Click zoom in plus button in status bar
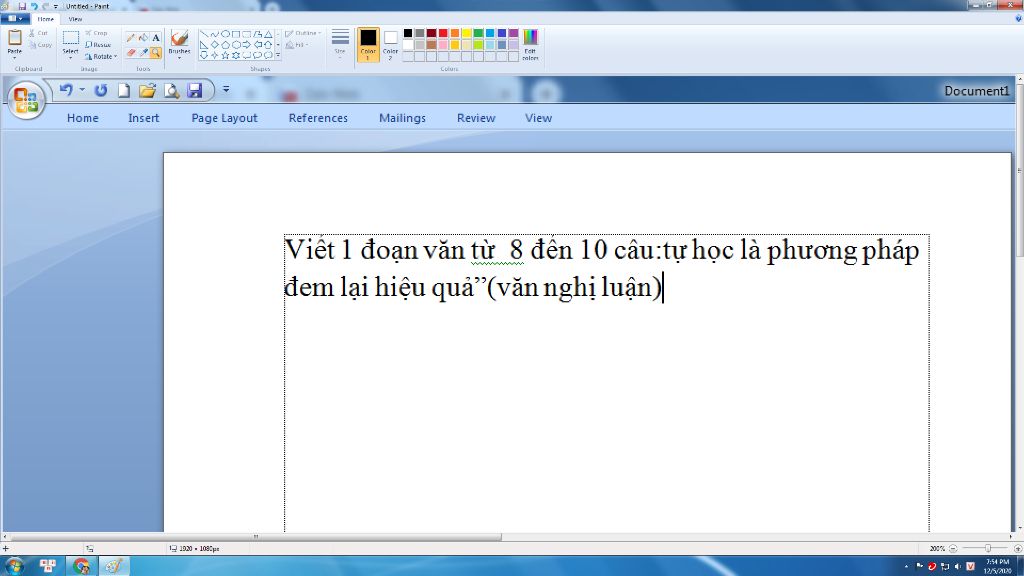This screenshot has width=1024, height=576. pos(1017,549)
